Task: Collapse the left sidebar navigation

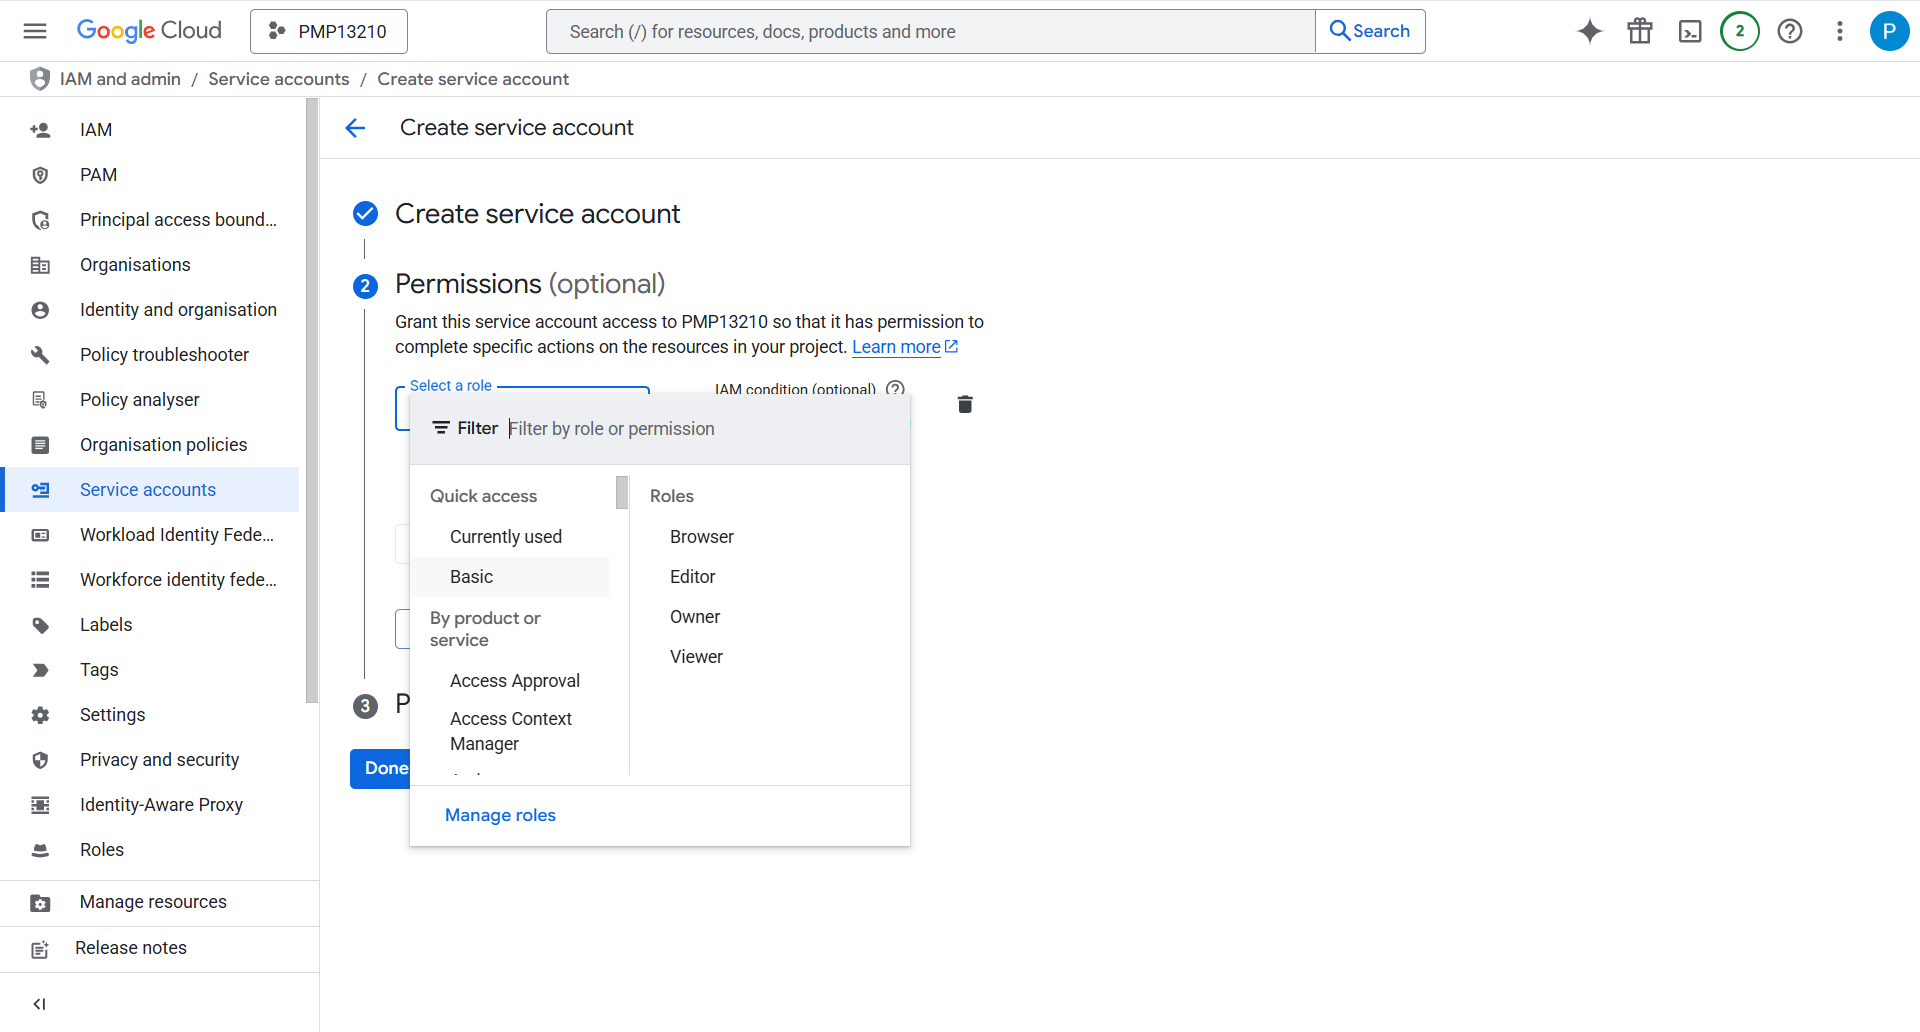Action: pyautogui.click(x=39, y=1003)
